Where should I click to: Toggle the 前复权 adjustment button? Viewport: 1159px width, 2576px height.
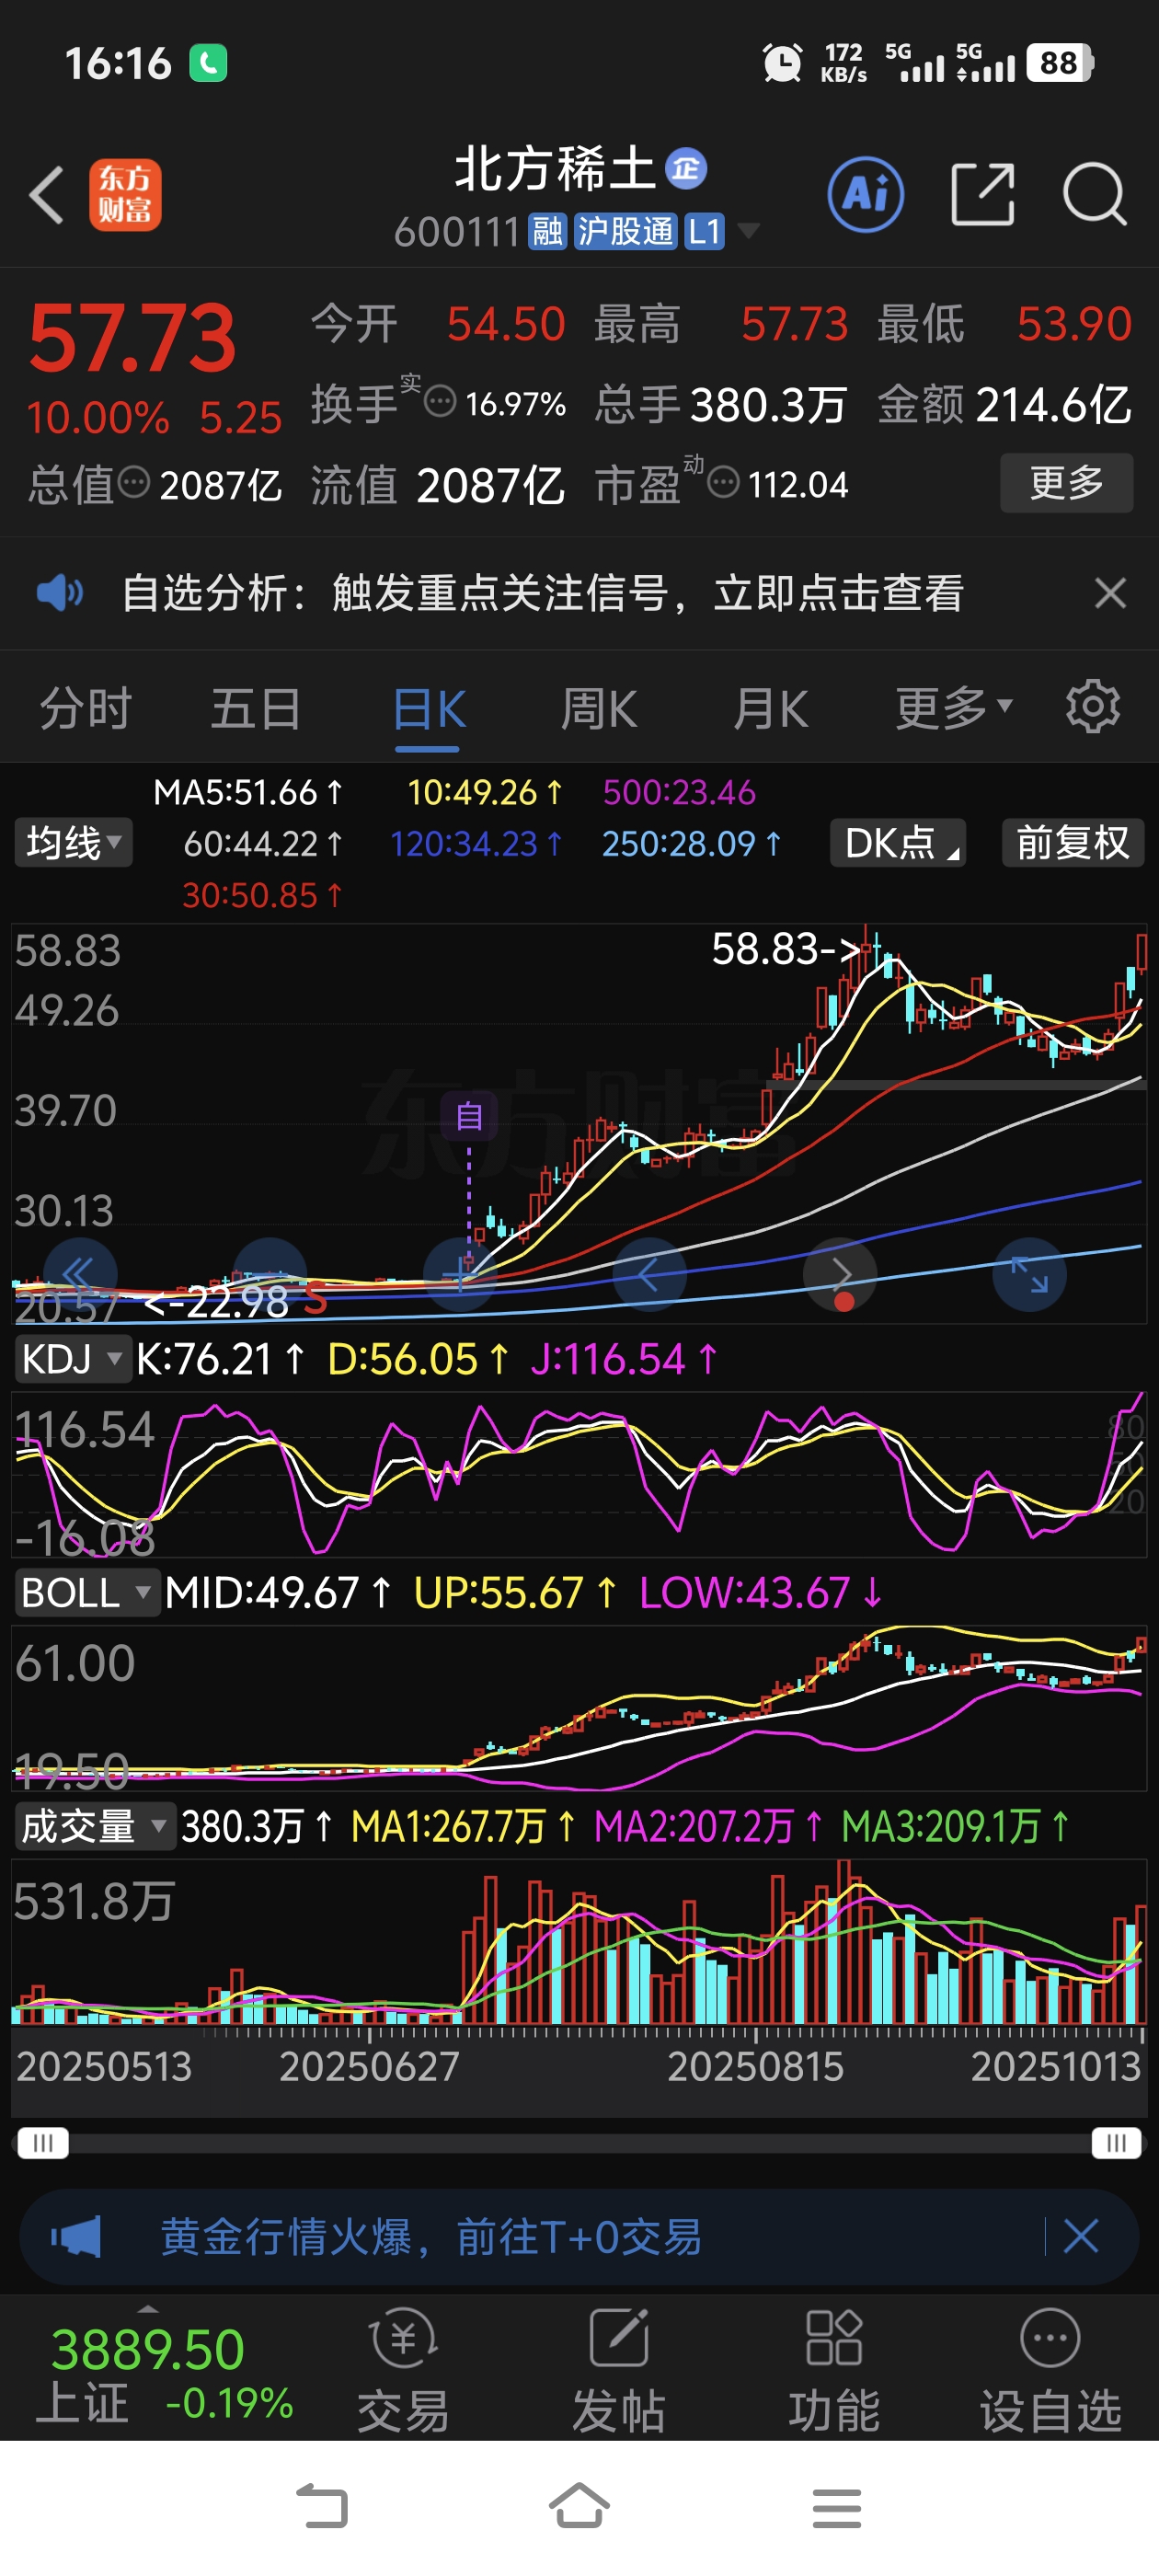[1072, 842]
